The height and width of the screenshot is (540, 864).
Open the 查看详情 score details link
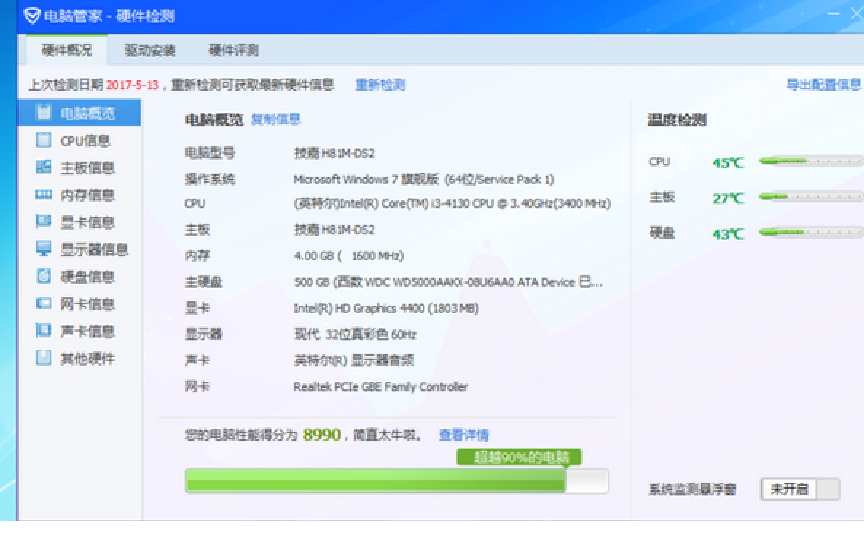coord(464,435)
